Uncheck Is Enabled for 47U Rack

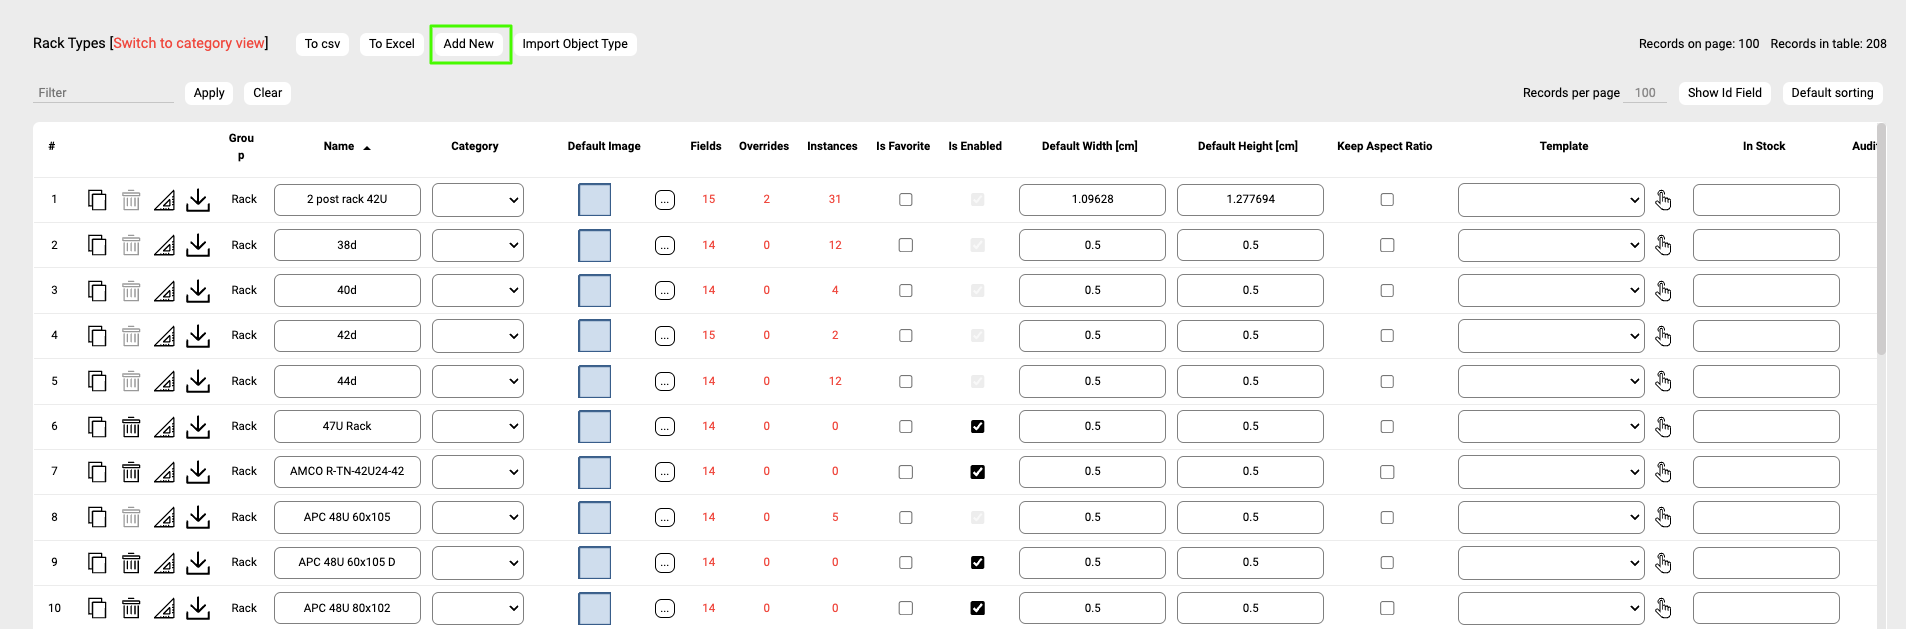(977, 427)
